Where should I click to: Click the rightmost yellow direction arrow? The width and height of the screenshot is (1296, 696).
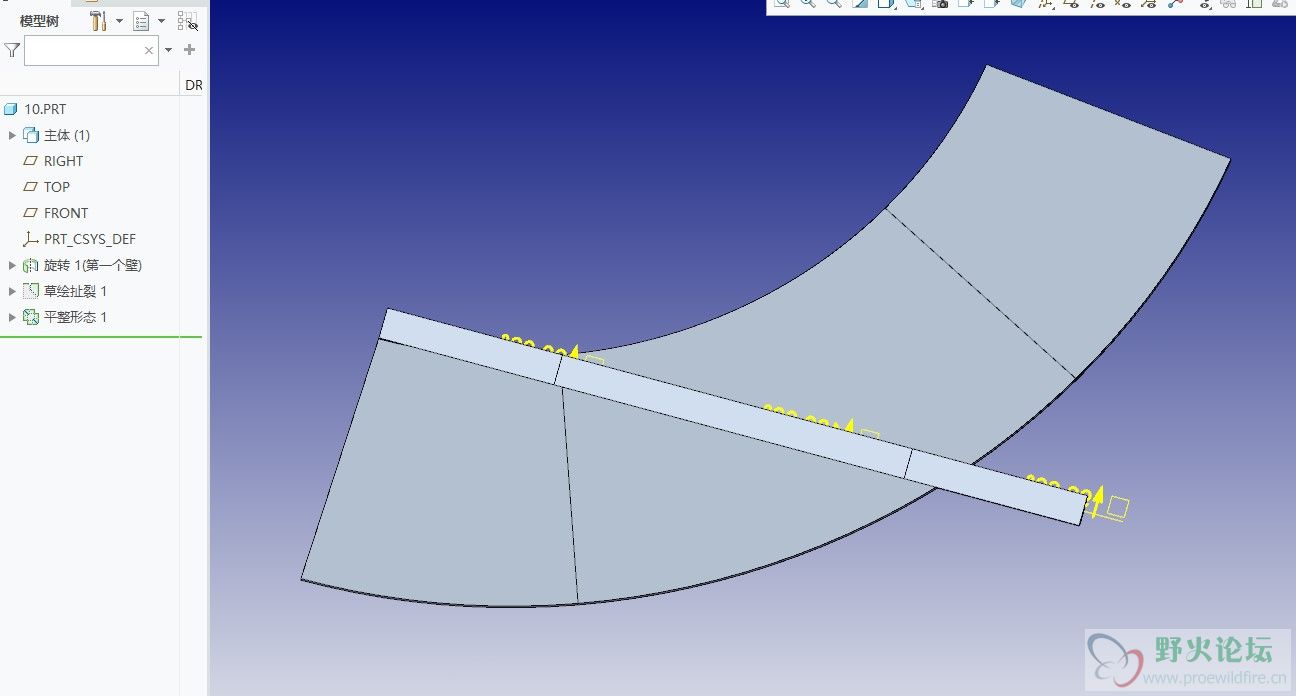point(1096,501)
